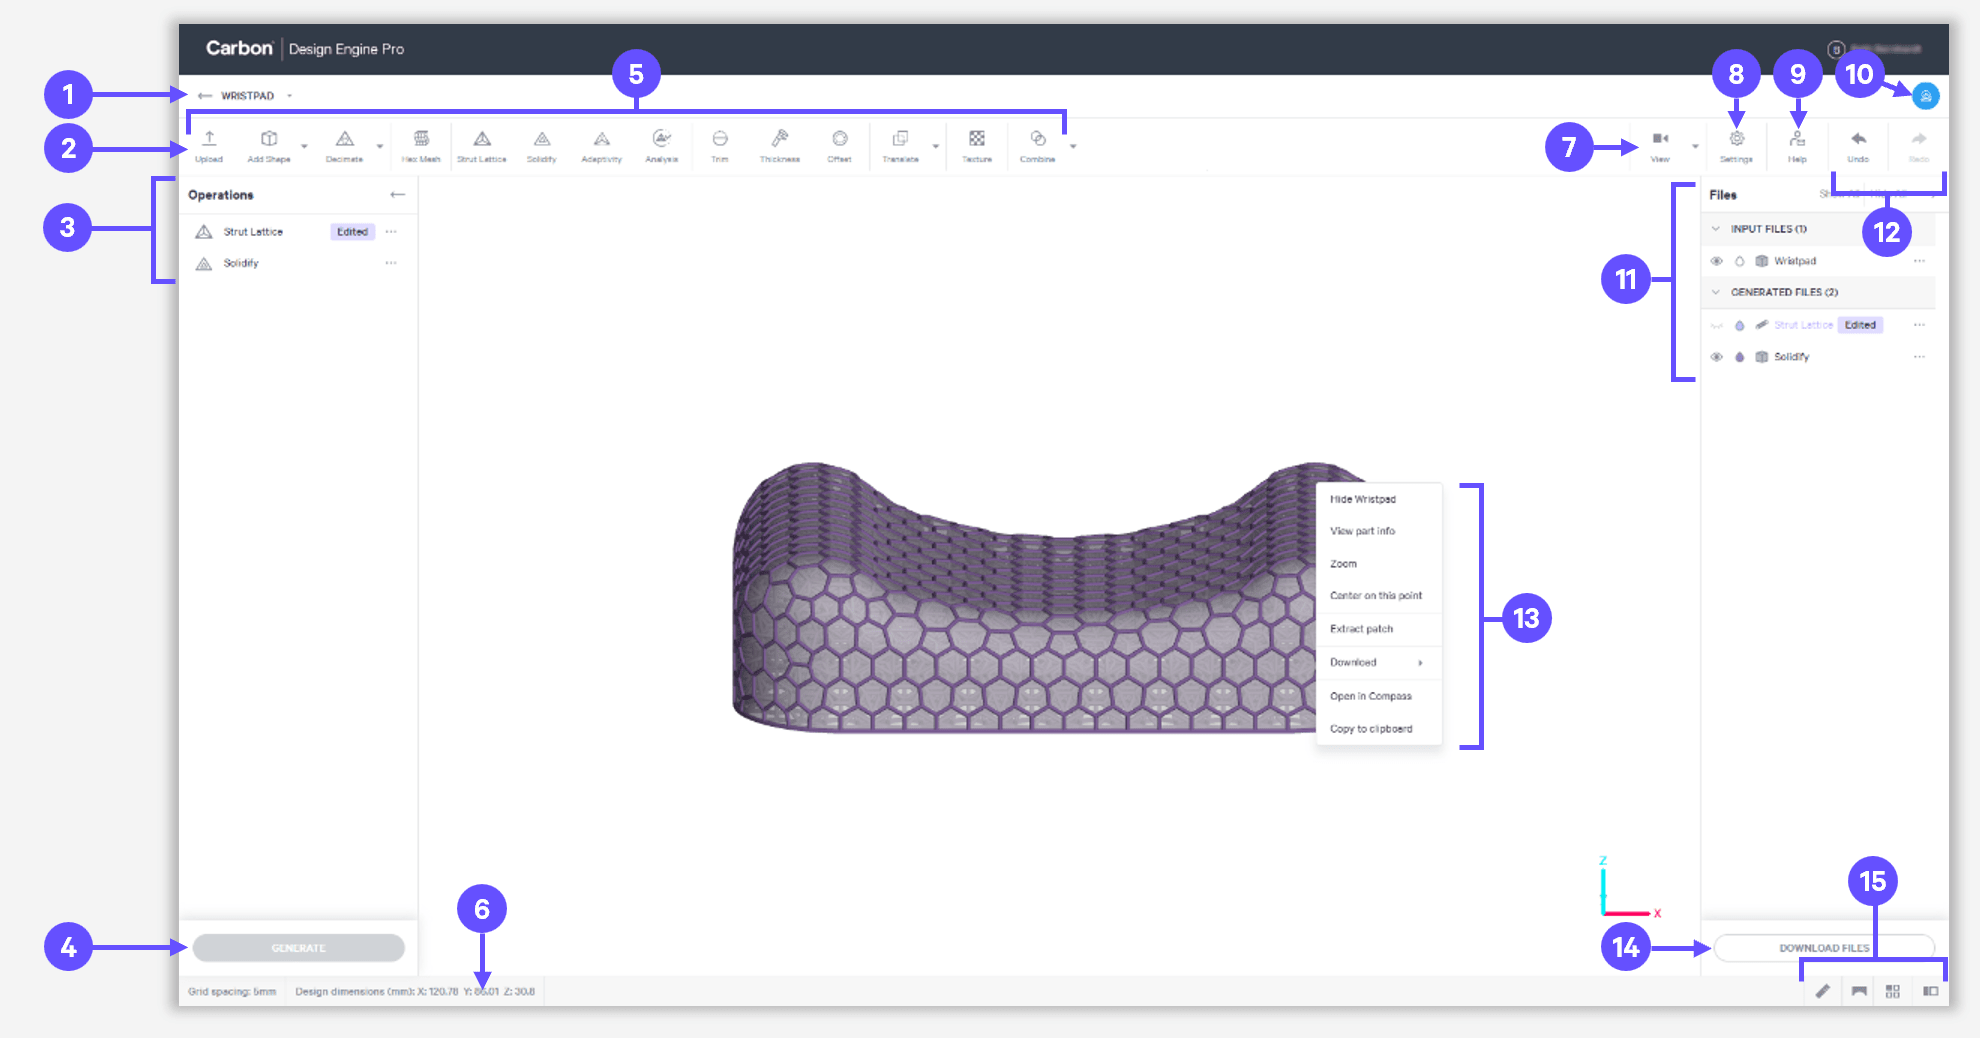Image resolution: width=1980 pixels, height=1038 pixels.
Task: Open the Adaptivity tool
Action: pyautogui.click(x=602, y=145)
